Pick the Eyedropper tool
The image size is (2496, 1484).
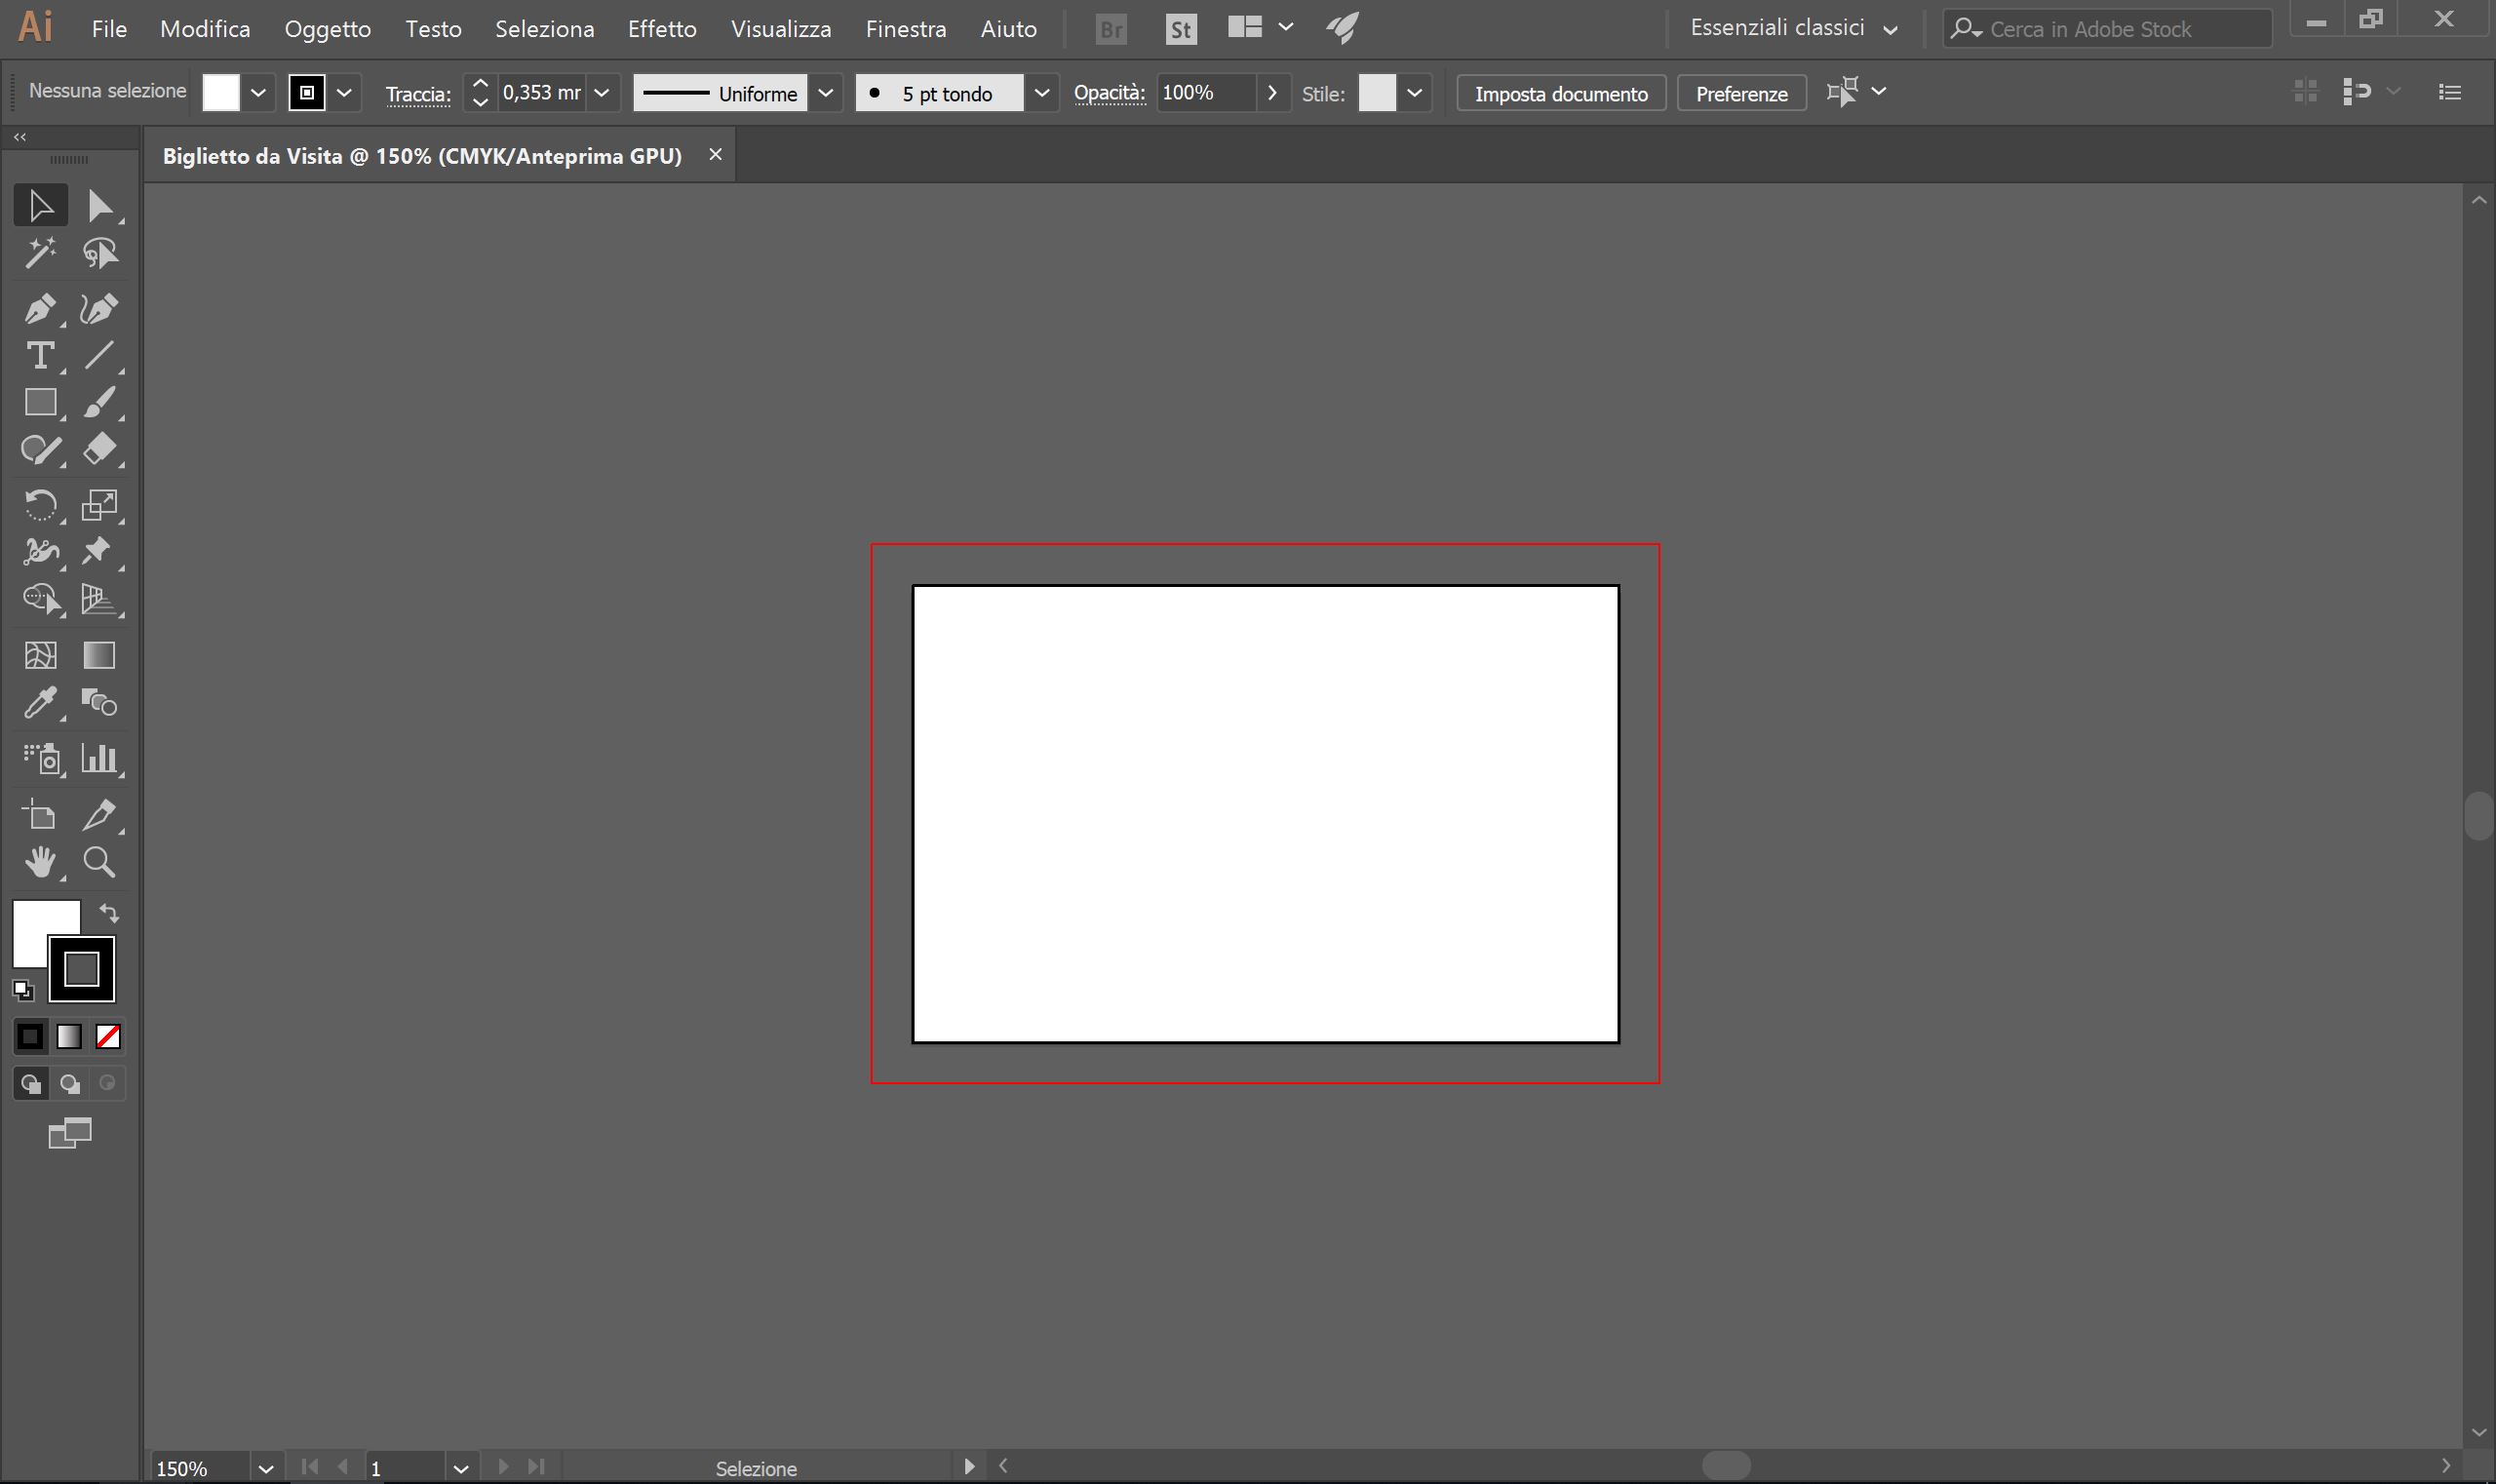click(39, 704)
